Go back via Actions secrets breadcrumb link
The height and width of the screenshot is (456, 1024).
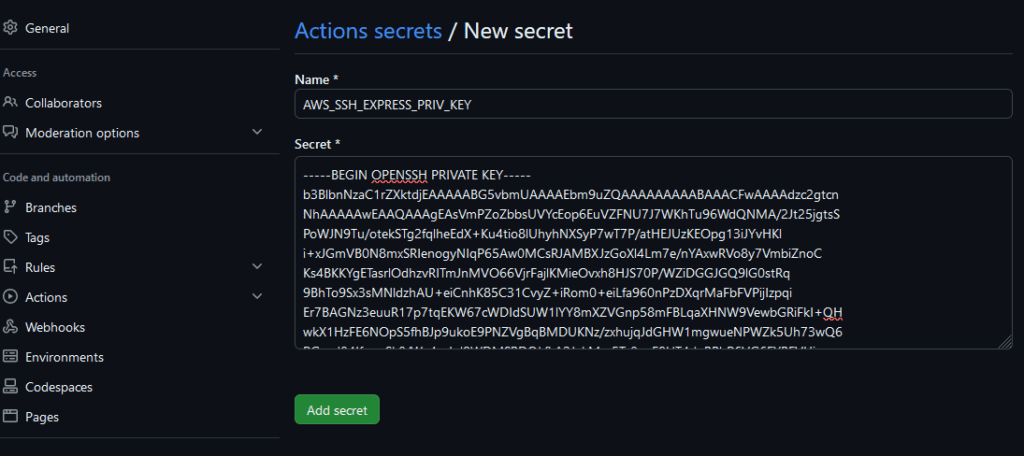[x=368, y=31]
